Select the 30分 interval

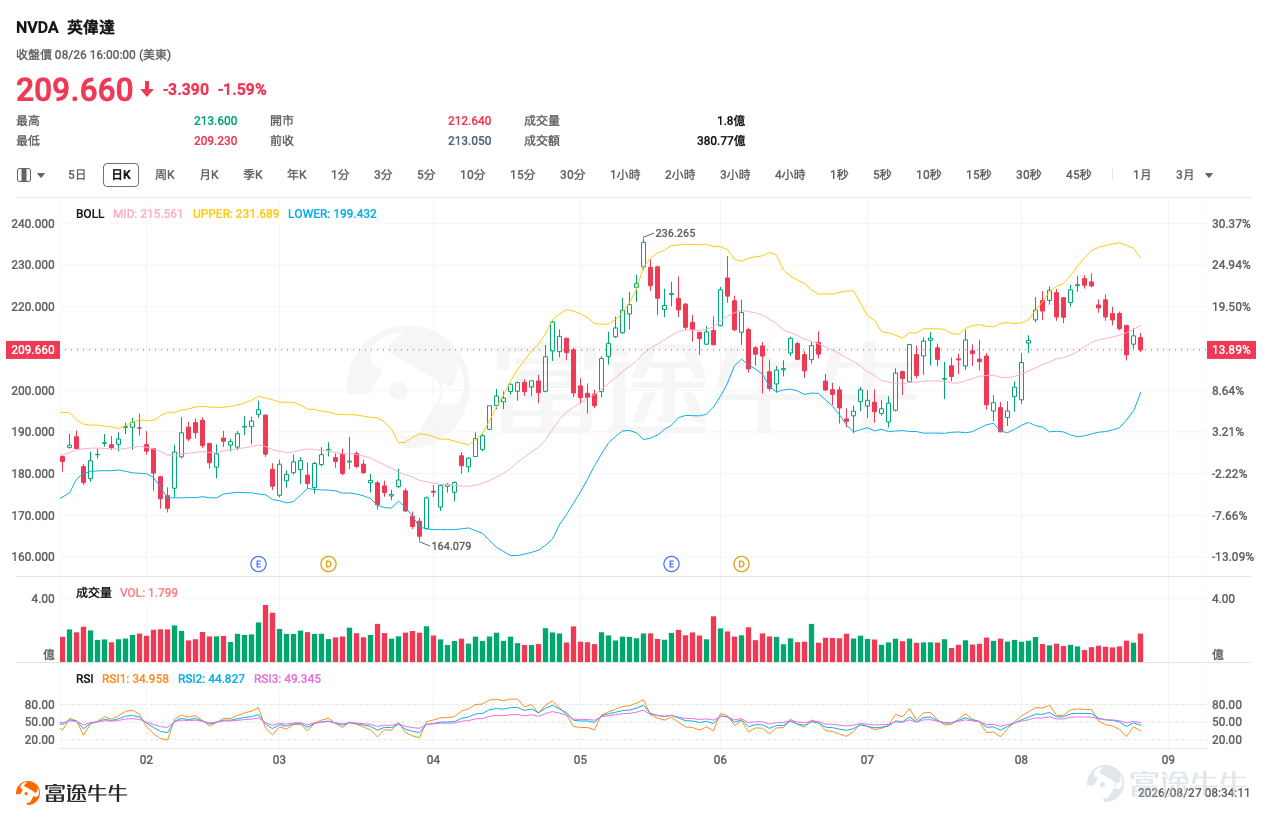(573, 175)
